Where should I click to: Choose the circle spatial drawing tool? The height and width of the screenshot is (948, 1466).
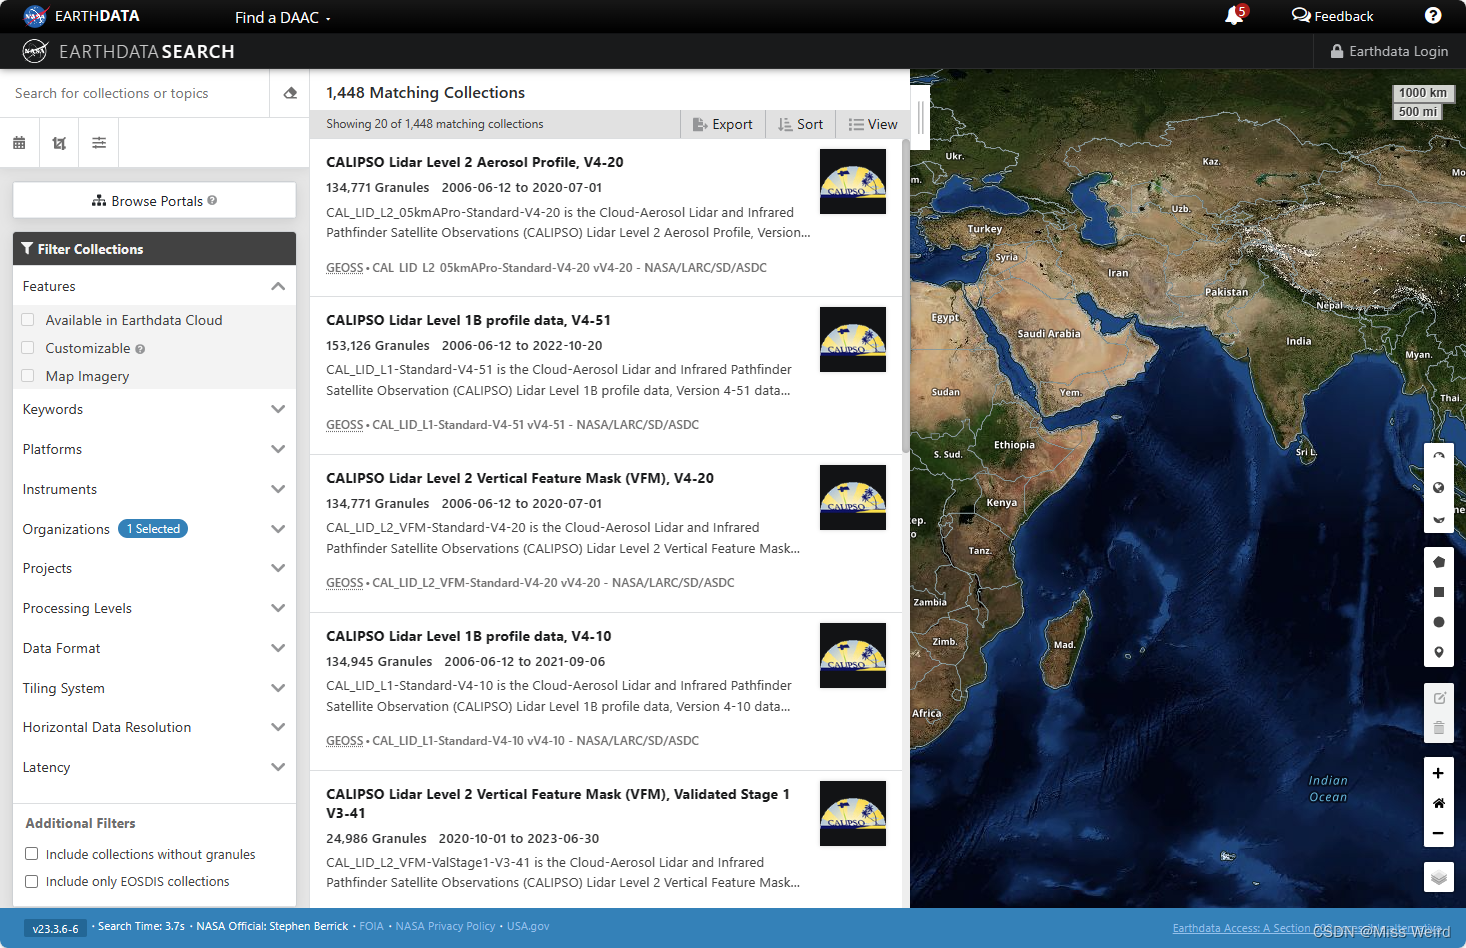pyautogui.click(x=1439, y=622)
